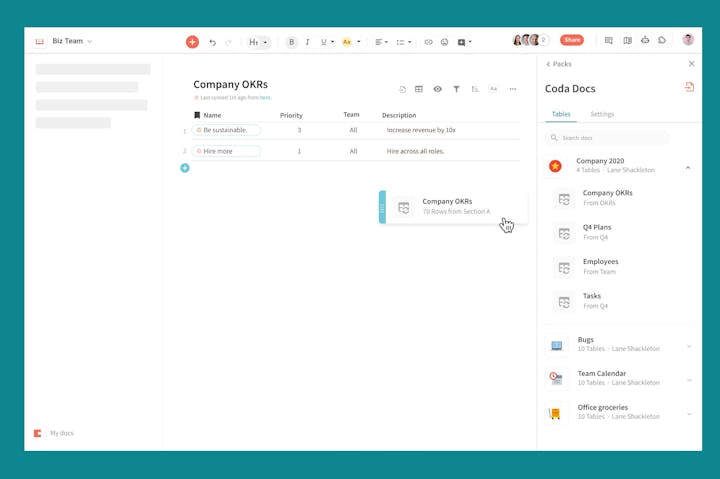Open table more options ellipsis
The image size is (720, 479).
[x=513, y=89]
